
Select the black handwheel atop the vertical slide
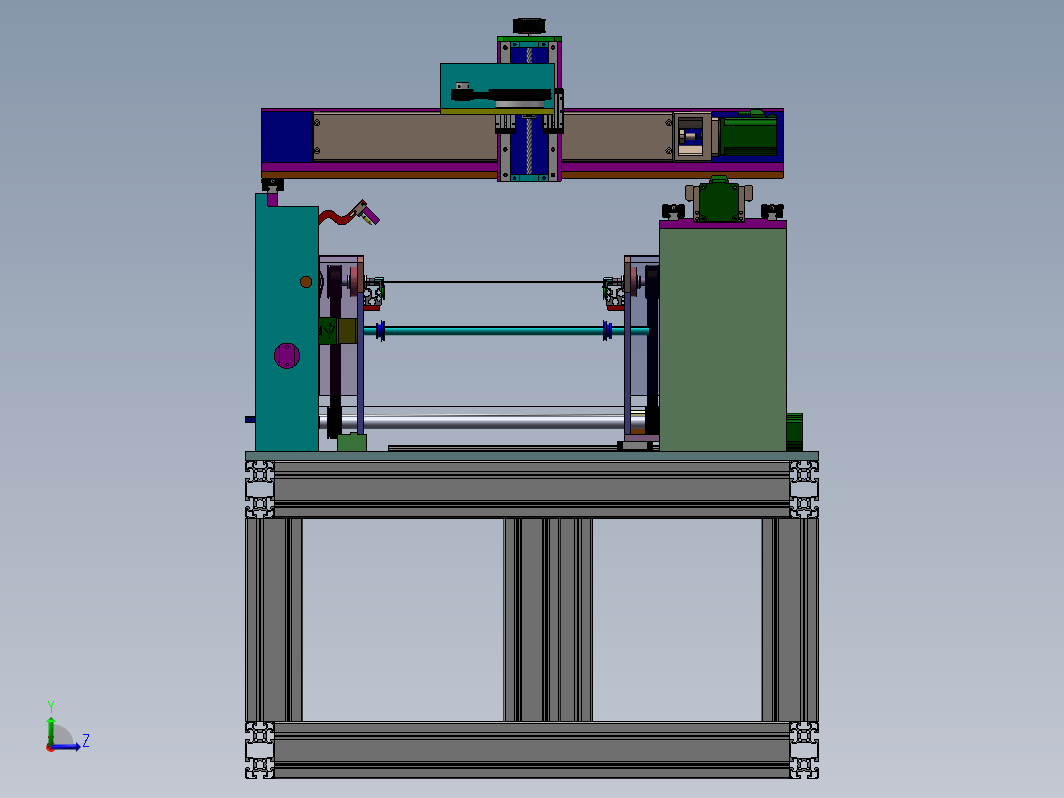[x=529, y=26]
